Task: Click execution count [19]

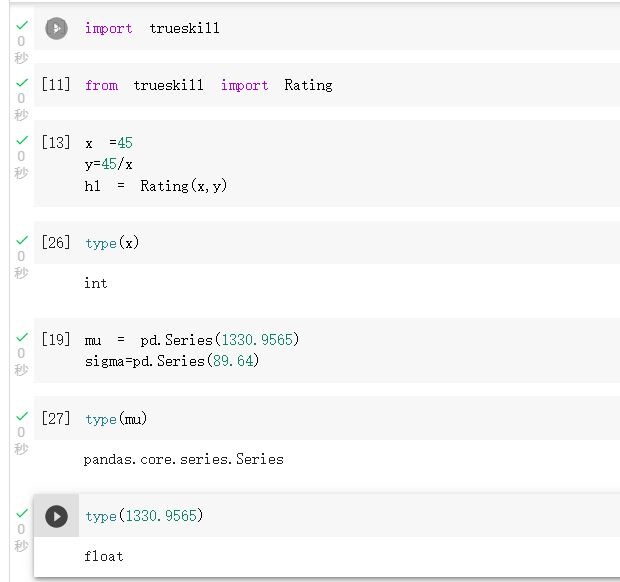Action: pos(56,340)
